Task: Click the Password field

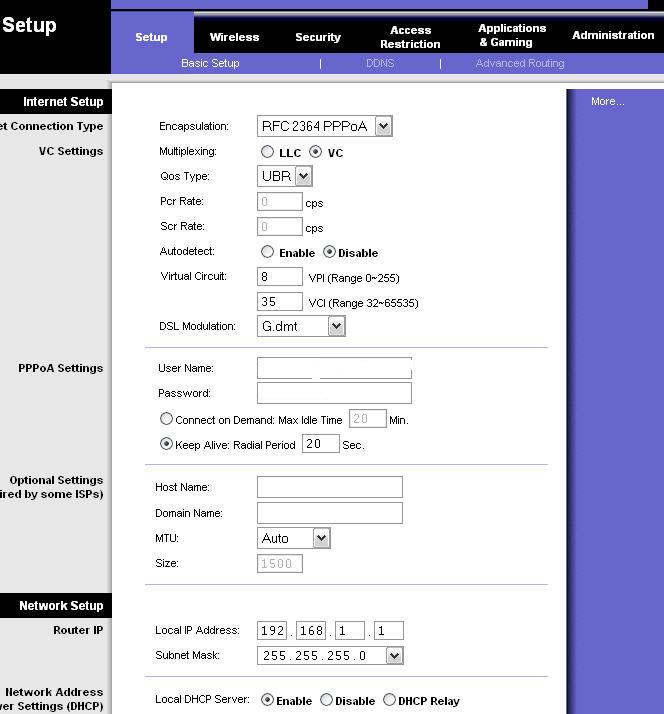Action: point(334,393)
